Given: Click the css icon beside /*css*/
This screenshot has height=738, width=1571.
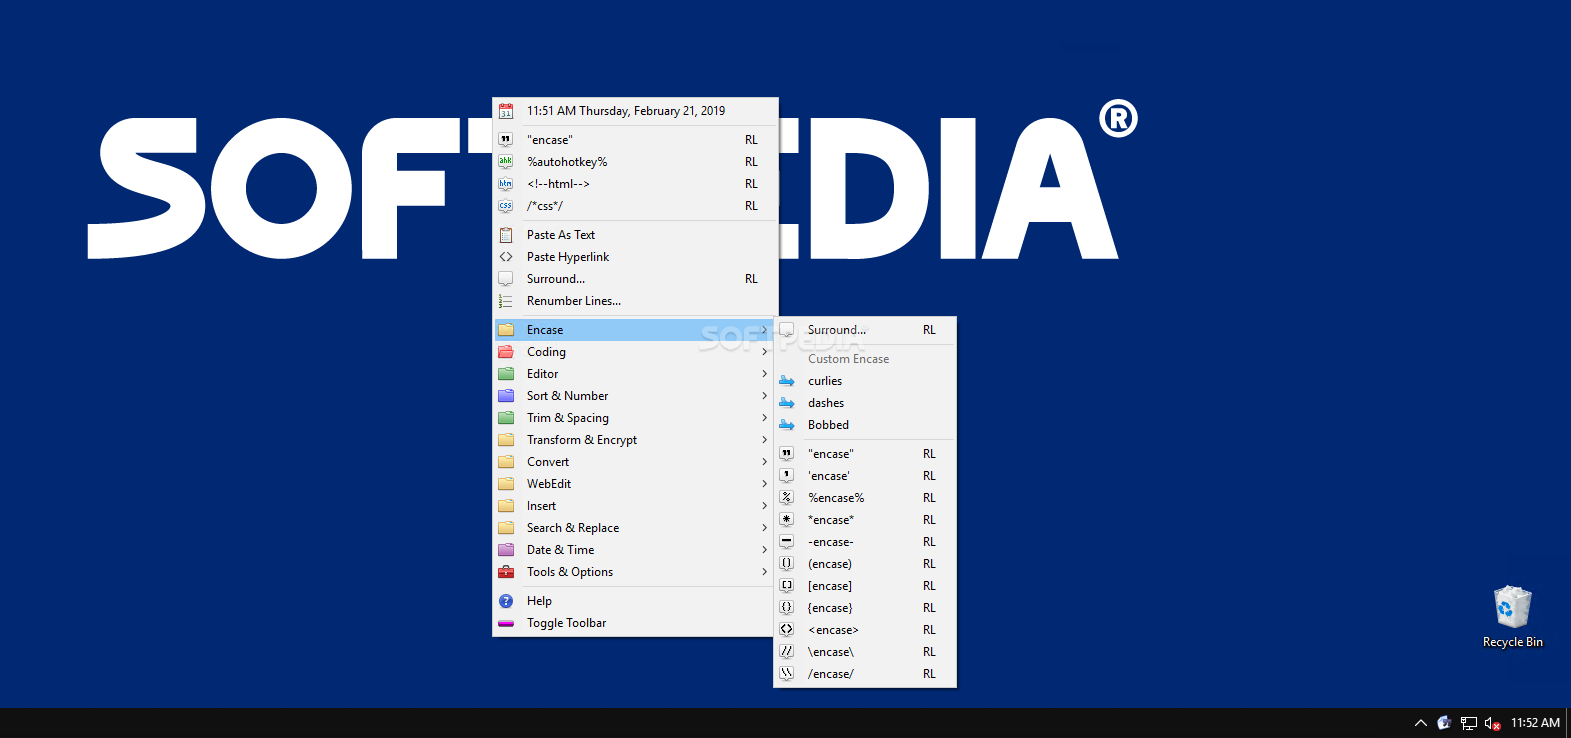Looking at the screenshot, I should pyautogui.click(x=506, y=206).
